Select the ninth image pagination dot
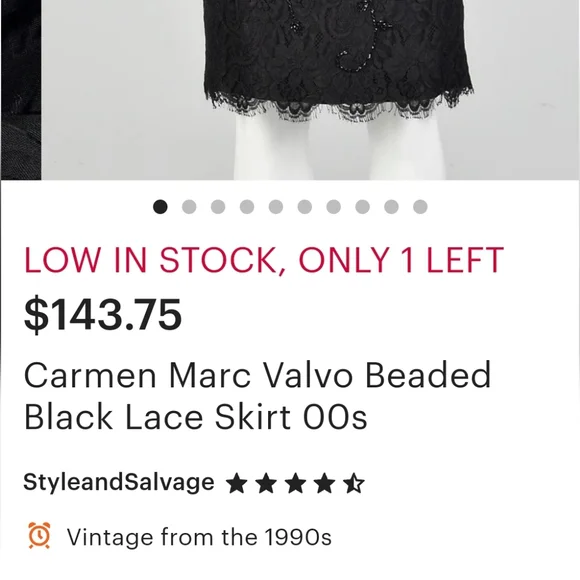This screenshot has width=580, height=580. click(x=391, y=206)
